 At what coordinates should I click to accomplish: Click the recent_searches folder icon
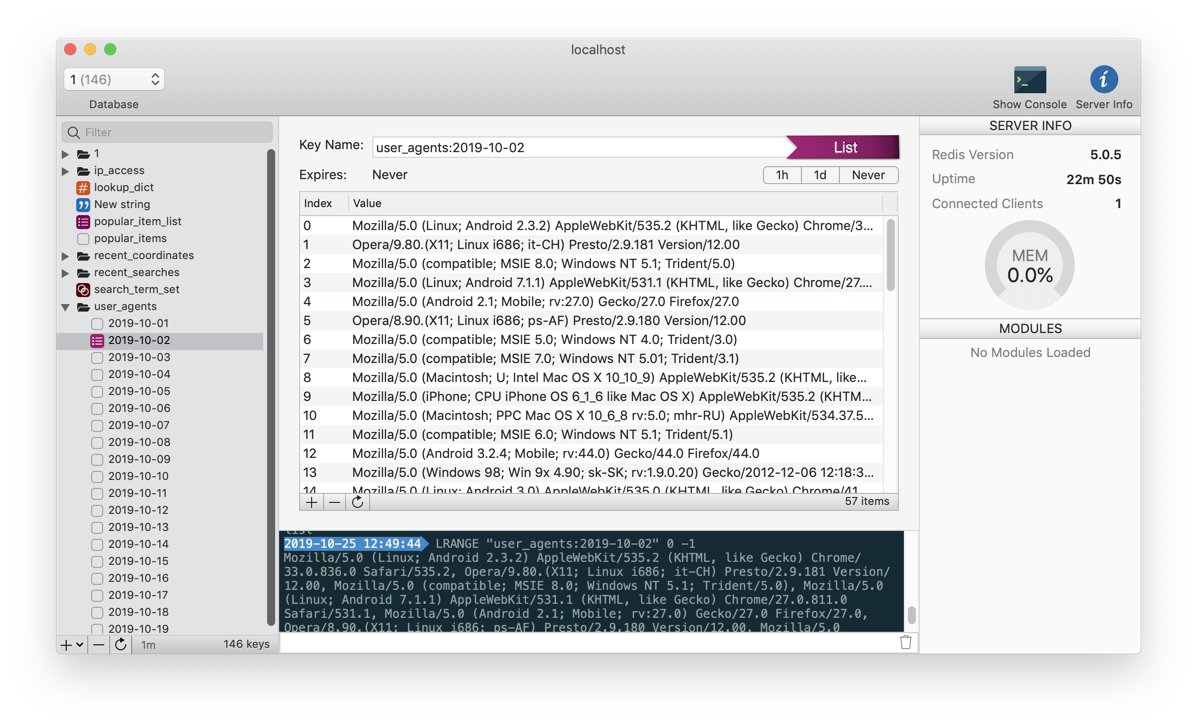[x=83, y=272]
